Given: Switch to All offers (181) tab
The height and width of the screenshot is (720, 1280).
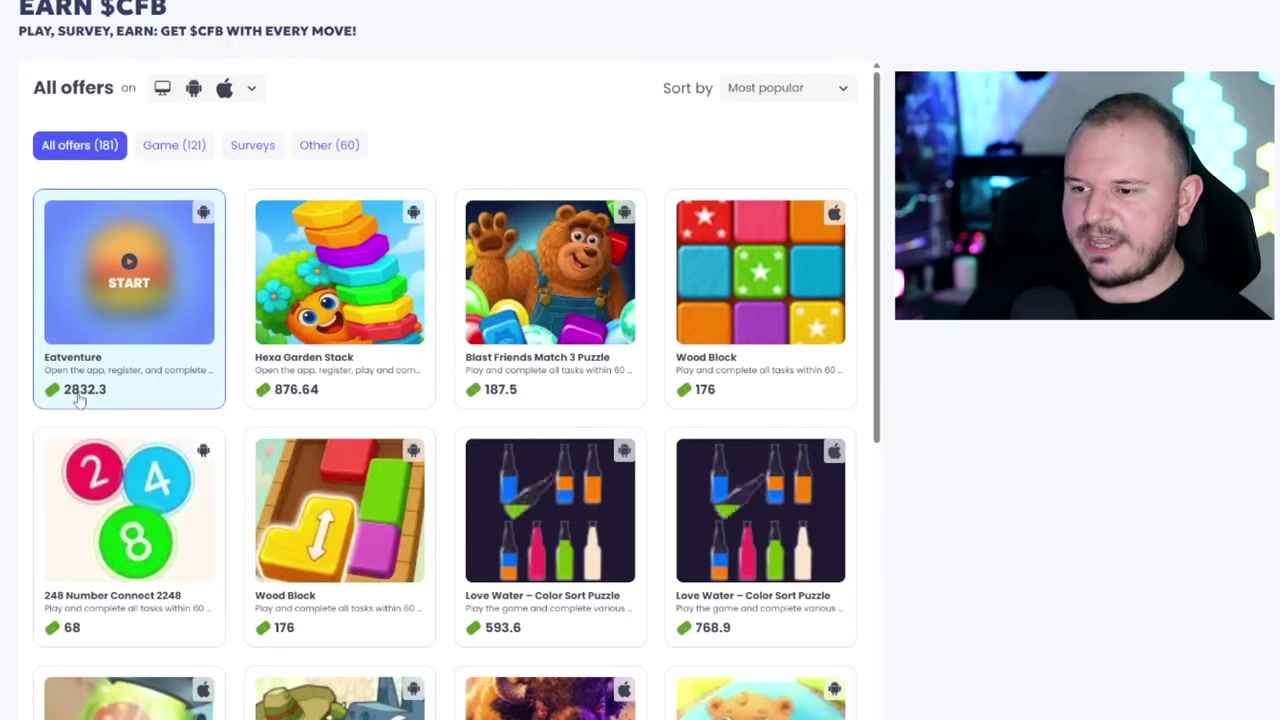Looking at the screenshot, I should (80, 145).
